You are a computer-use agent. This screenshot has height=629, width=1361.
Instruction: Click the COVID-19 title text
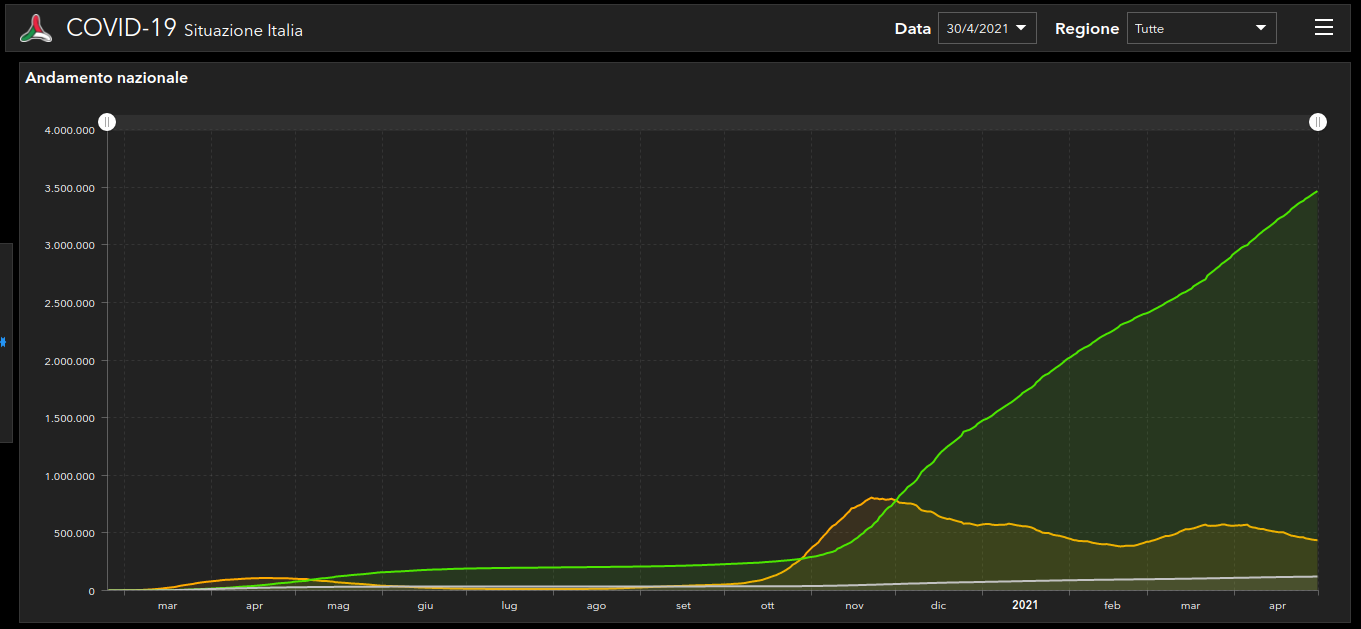tap(121, 28)
